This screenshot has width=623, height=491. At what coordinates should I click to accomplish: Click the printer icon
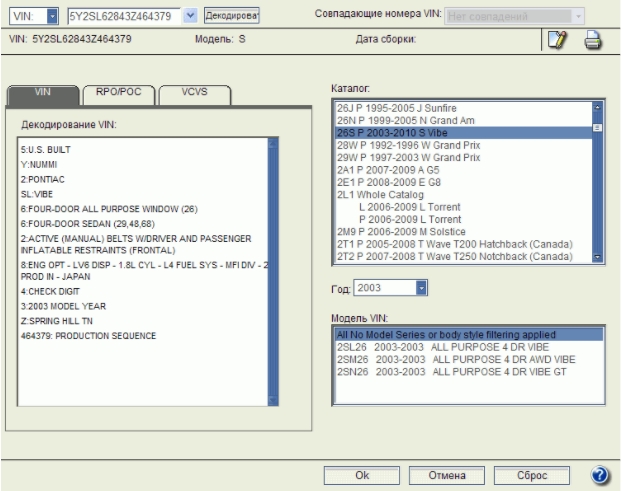(592, 40)
